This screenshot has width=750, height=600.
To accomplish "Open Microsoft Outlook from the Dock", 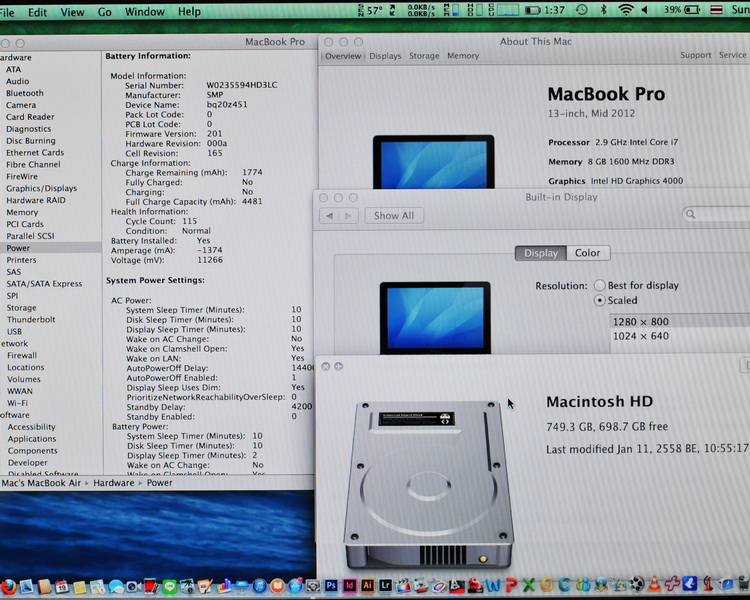I will (547, 585).
